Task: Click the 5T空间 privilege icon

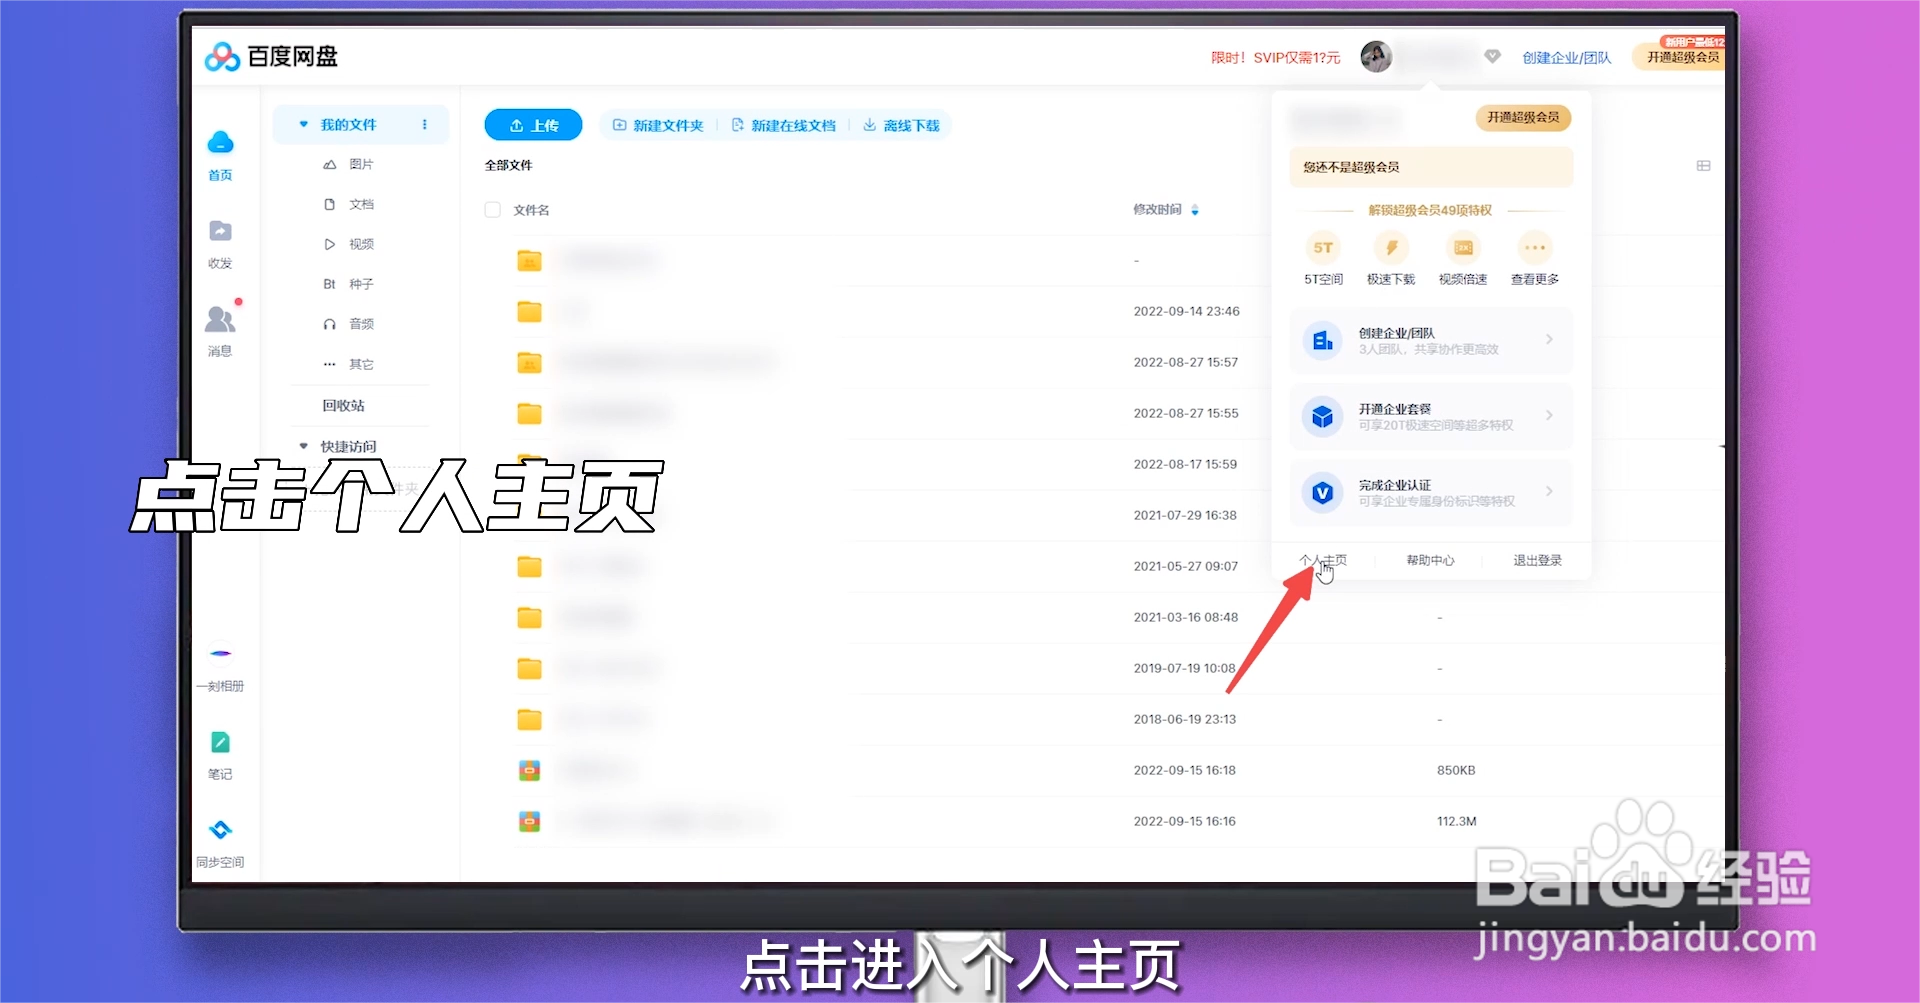Action: [x=1323, y=248]
